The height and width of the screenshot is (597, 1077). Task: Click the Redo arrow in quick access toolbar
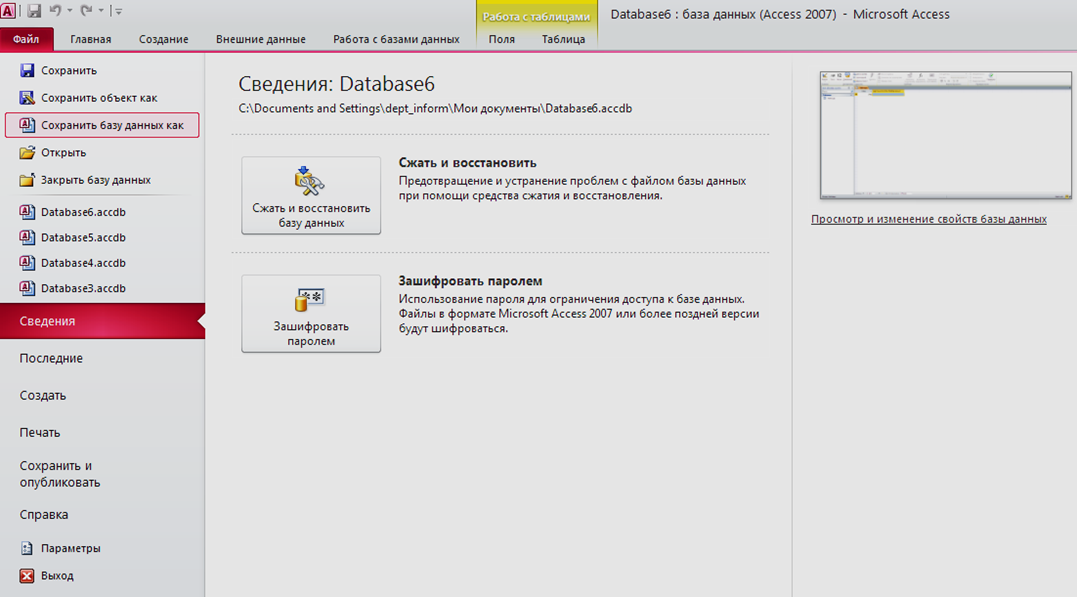click(87, 10)
